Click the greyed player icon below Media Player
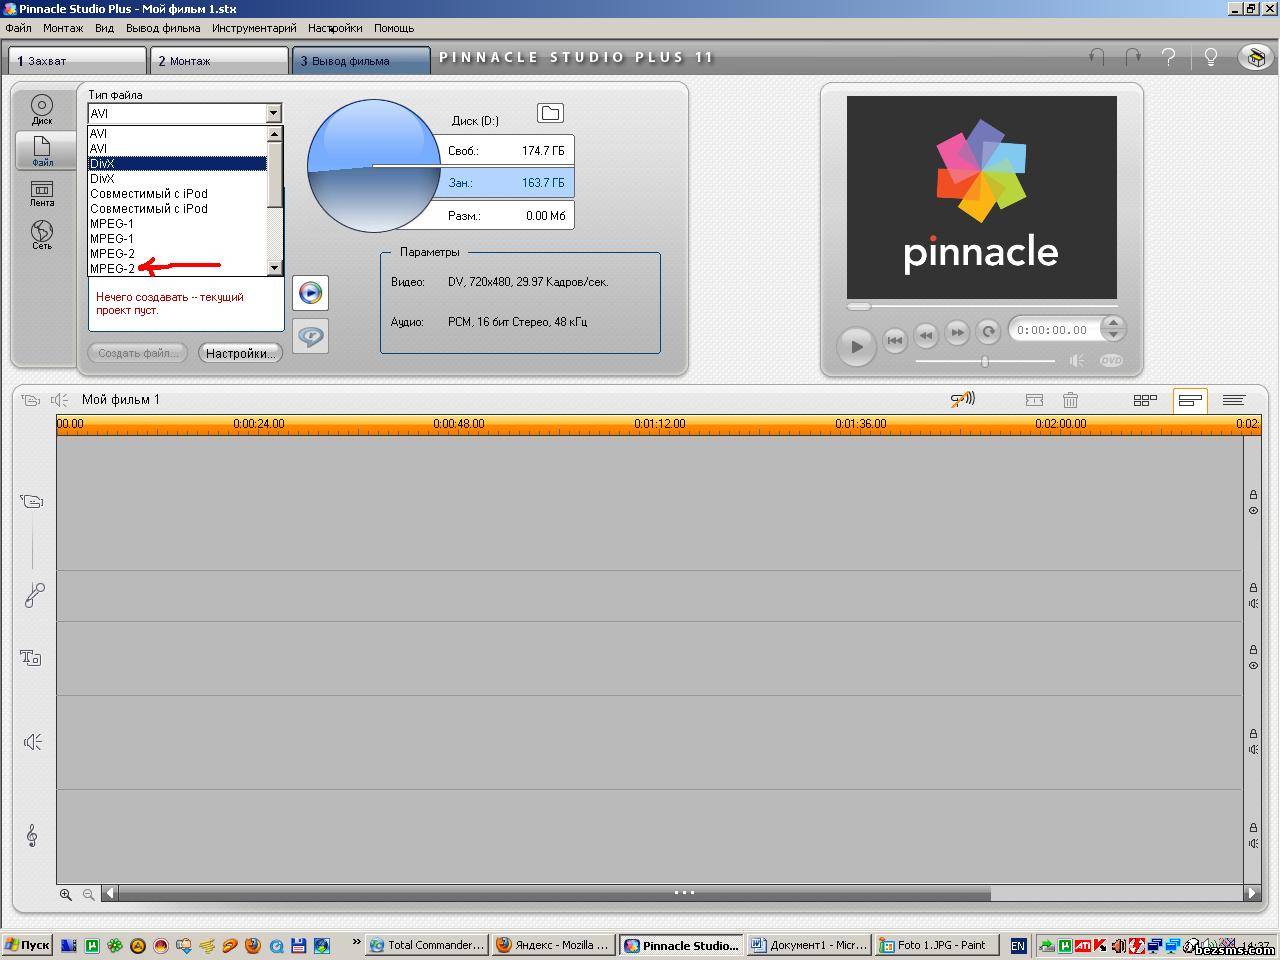The width and height of the screenshot is (1280, 960). coord(311,336)
